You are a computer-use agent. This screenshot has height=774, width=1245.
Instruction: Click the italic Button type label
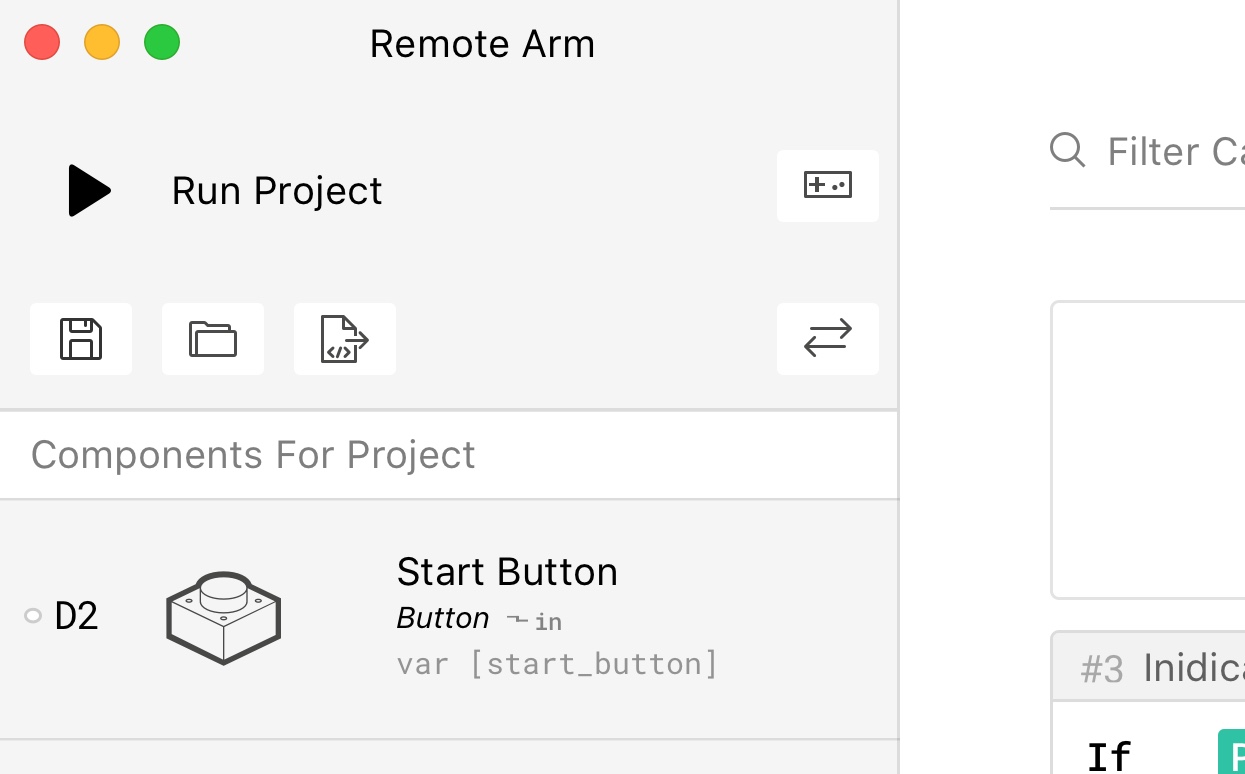(x=443, y=618)
